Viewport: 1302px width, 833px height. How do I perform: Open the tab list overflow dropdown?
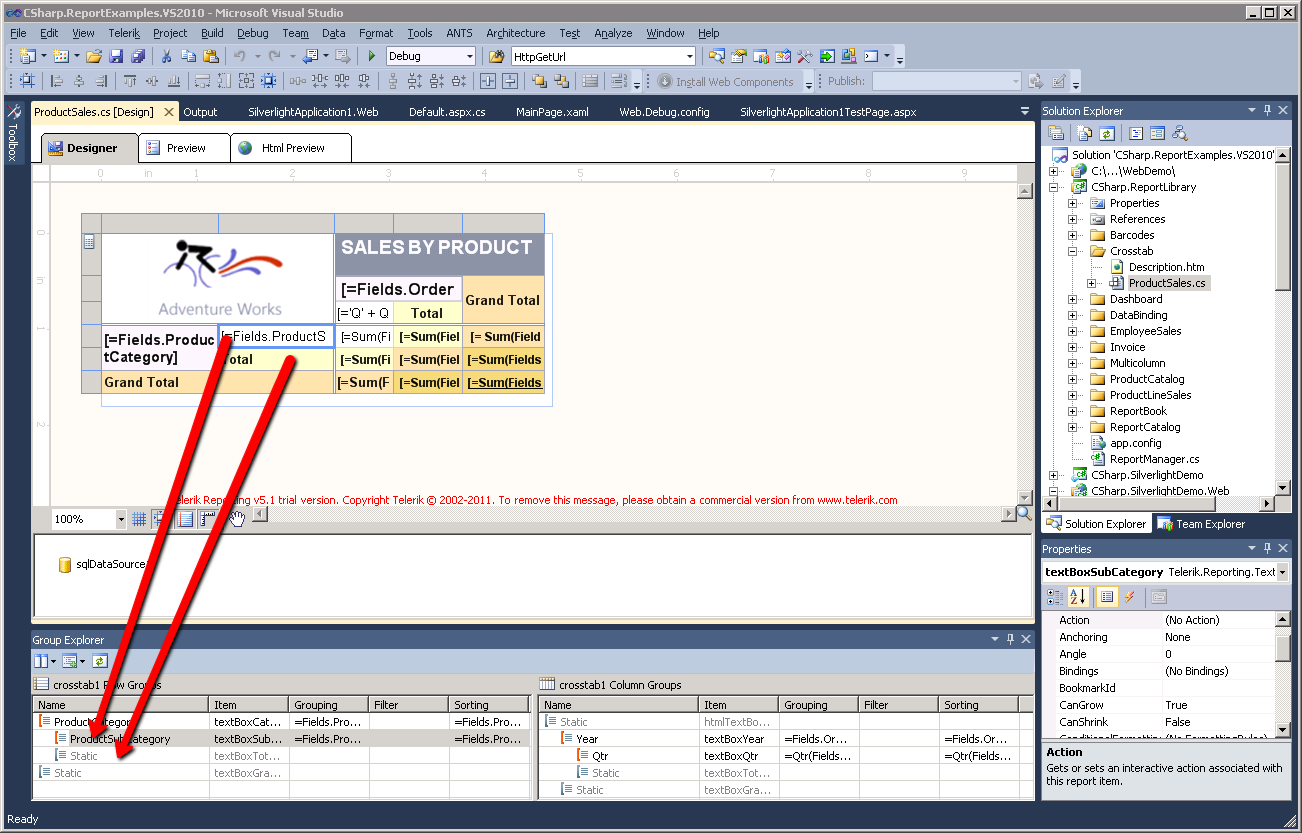click(x=1024, y=111)
